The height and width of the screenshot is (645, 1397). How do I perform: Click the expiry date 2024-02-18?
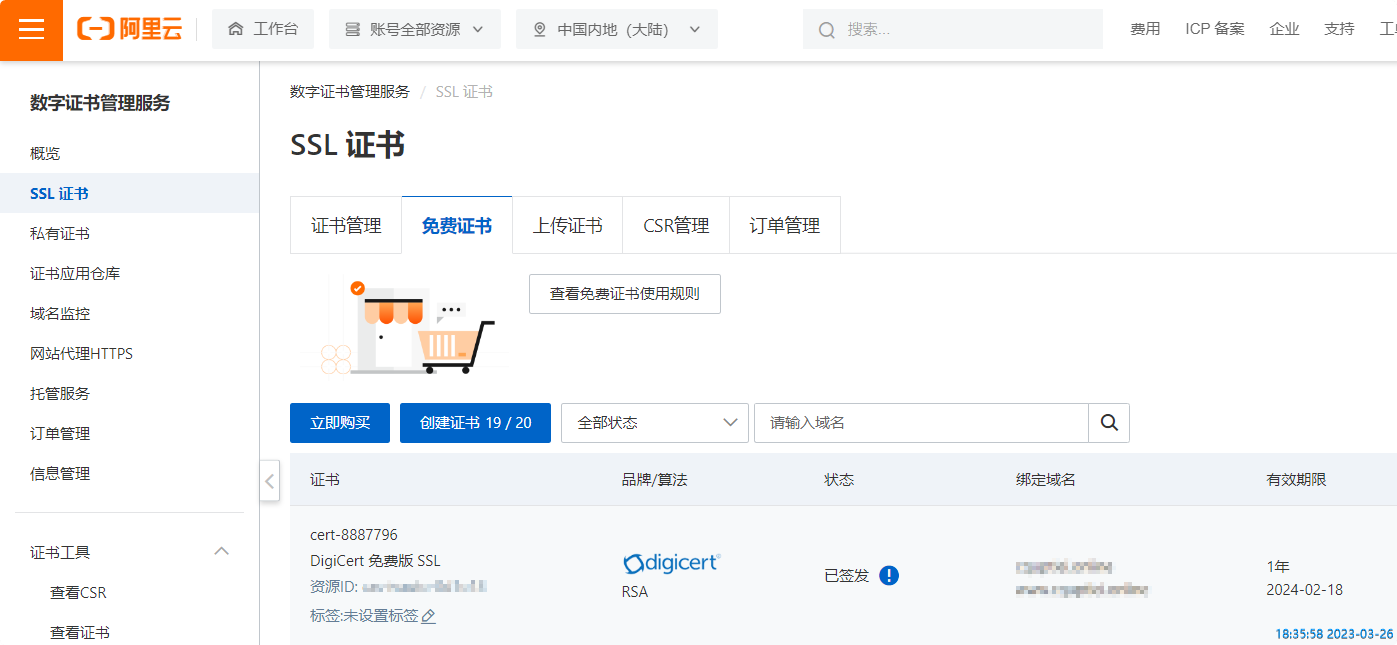(x=1304, y=589)
